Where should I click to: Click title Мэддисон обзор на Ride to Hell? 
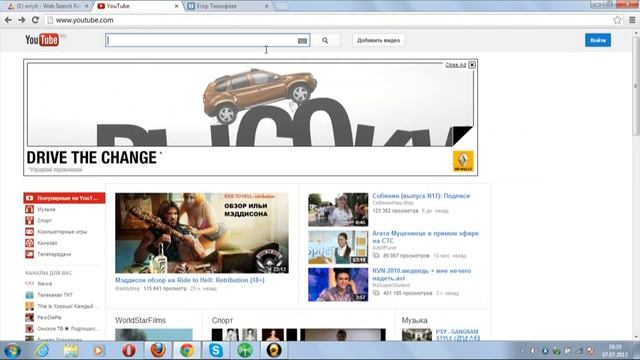click(190, 280)
